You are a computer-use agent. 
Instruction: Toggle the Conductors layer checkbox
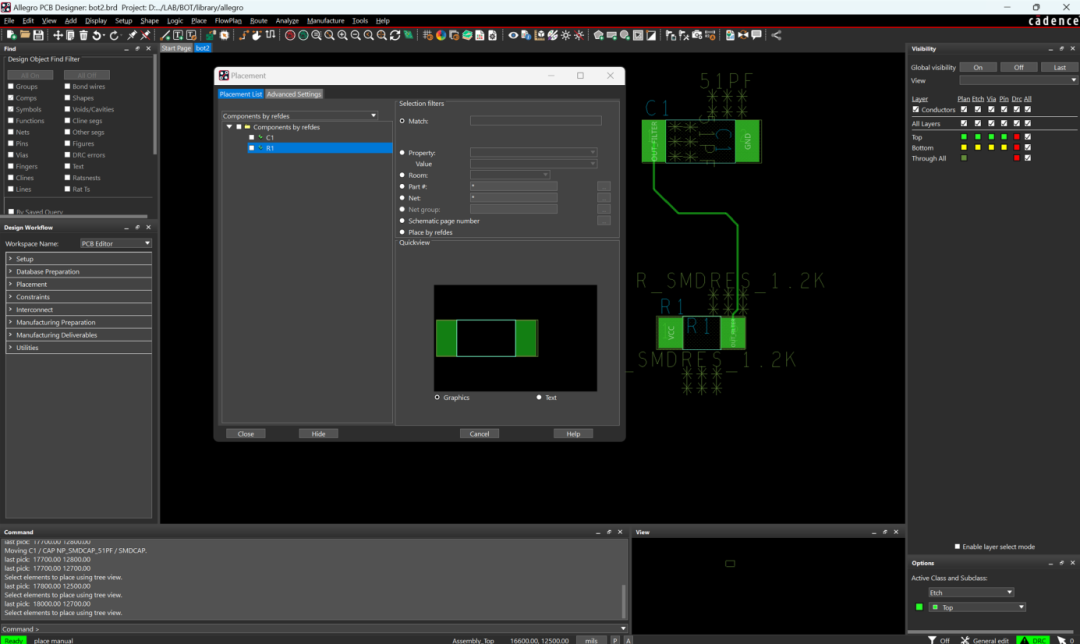[x=915, y=110]
